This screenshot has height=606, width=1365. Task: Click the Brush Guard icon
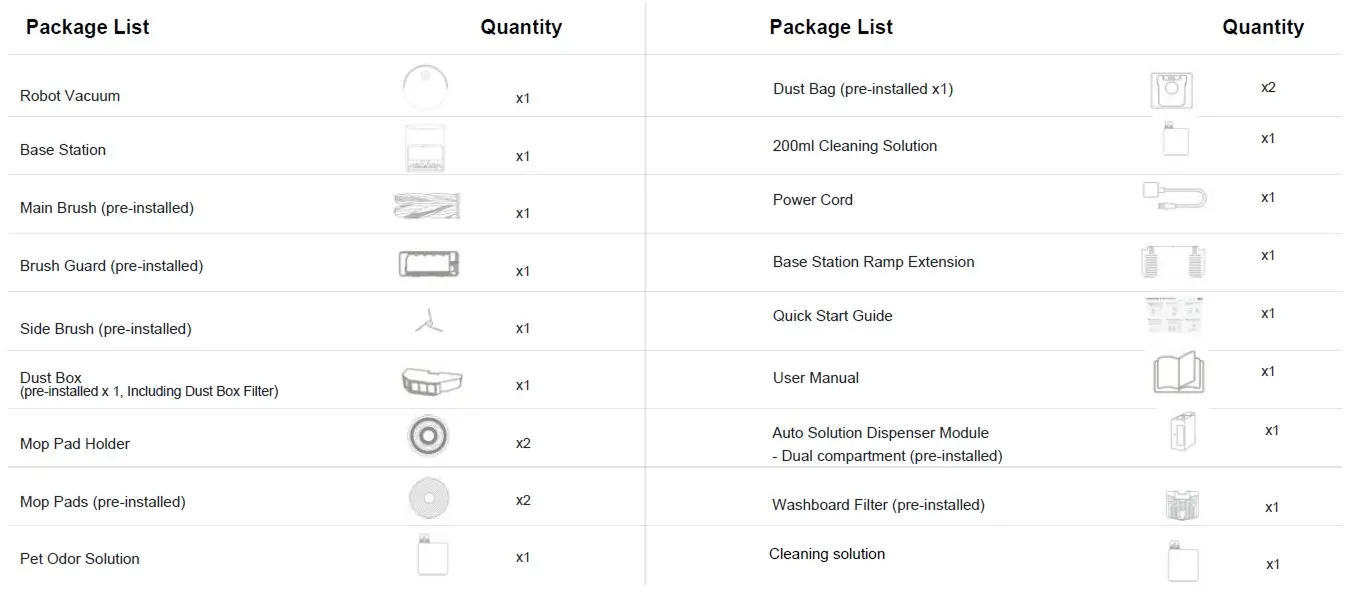428,264
